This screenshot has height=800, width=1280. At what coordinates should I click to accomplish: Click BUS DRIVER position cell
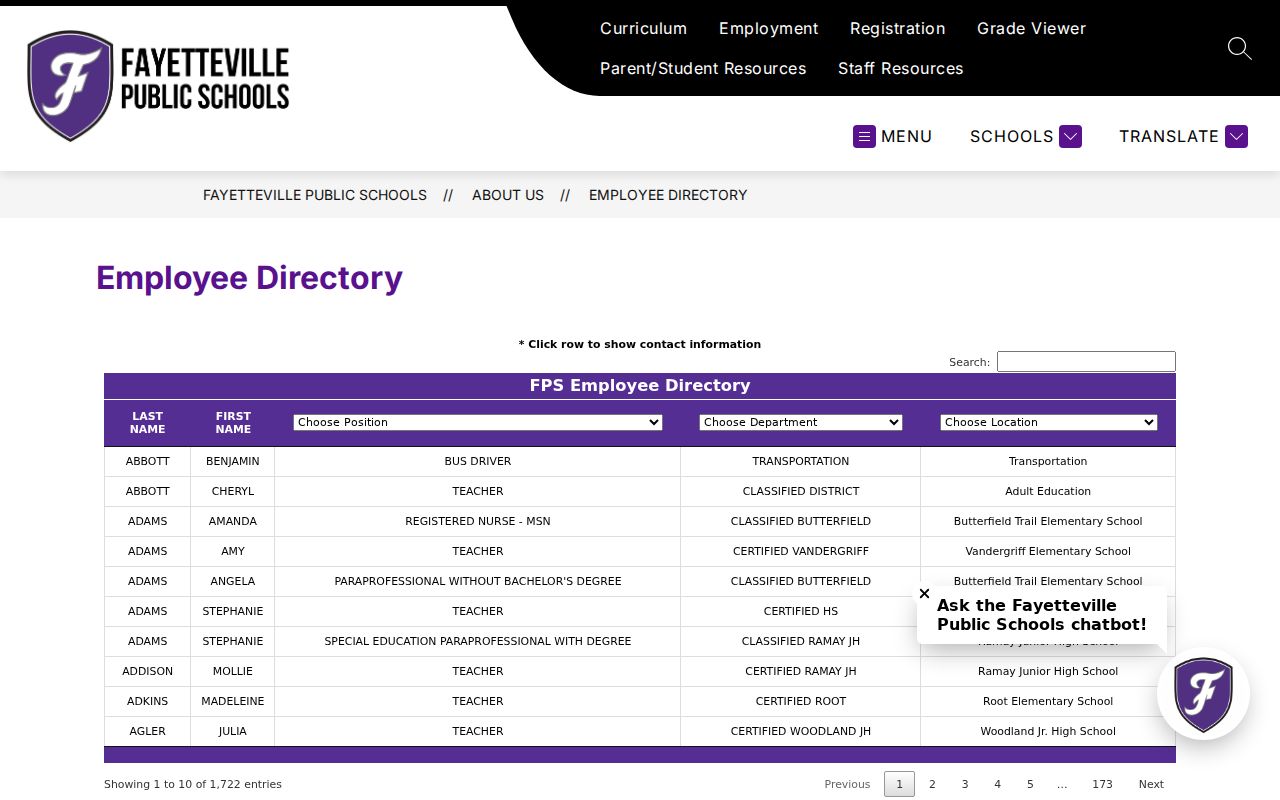click(x=478, y=461)
